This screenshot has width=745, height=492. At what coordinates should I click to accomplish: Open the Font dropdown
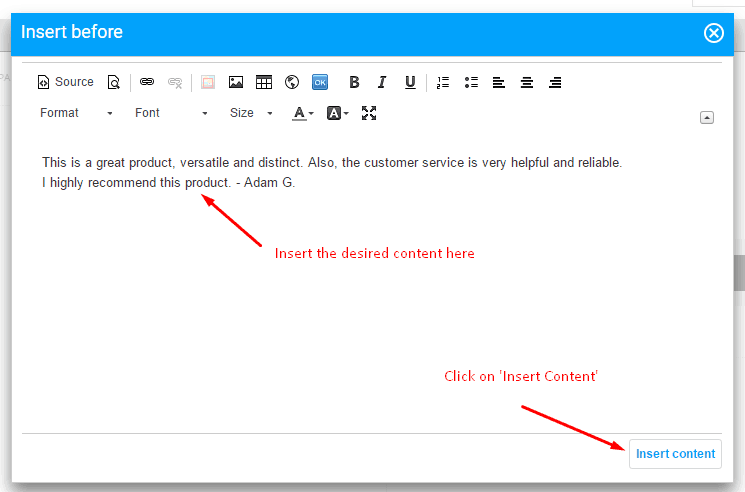[x=171, y=113]
